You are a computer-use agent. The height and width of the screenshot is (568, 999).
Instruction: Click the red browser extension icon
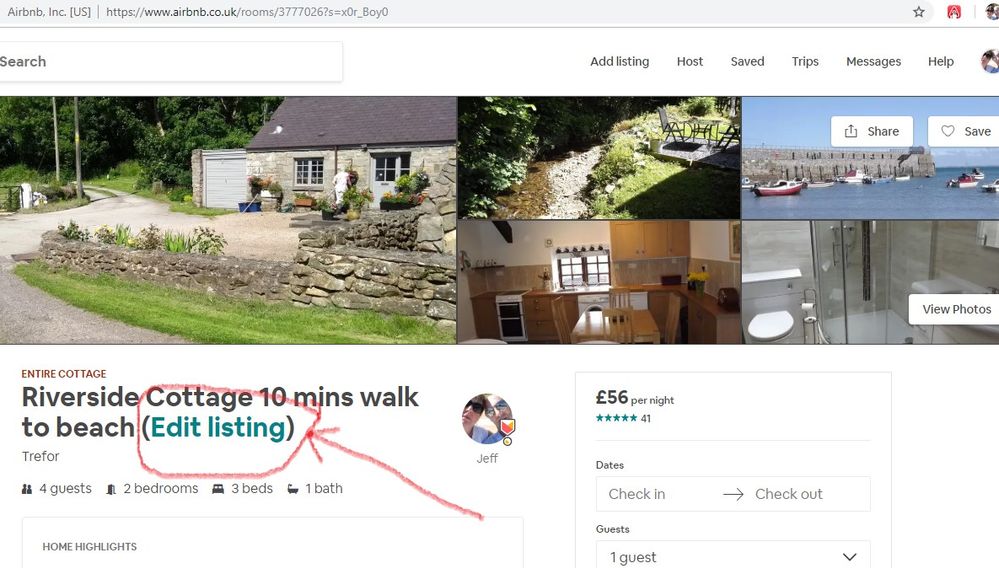(x=955, y=12)
